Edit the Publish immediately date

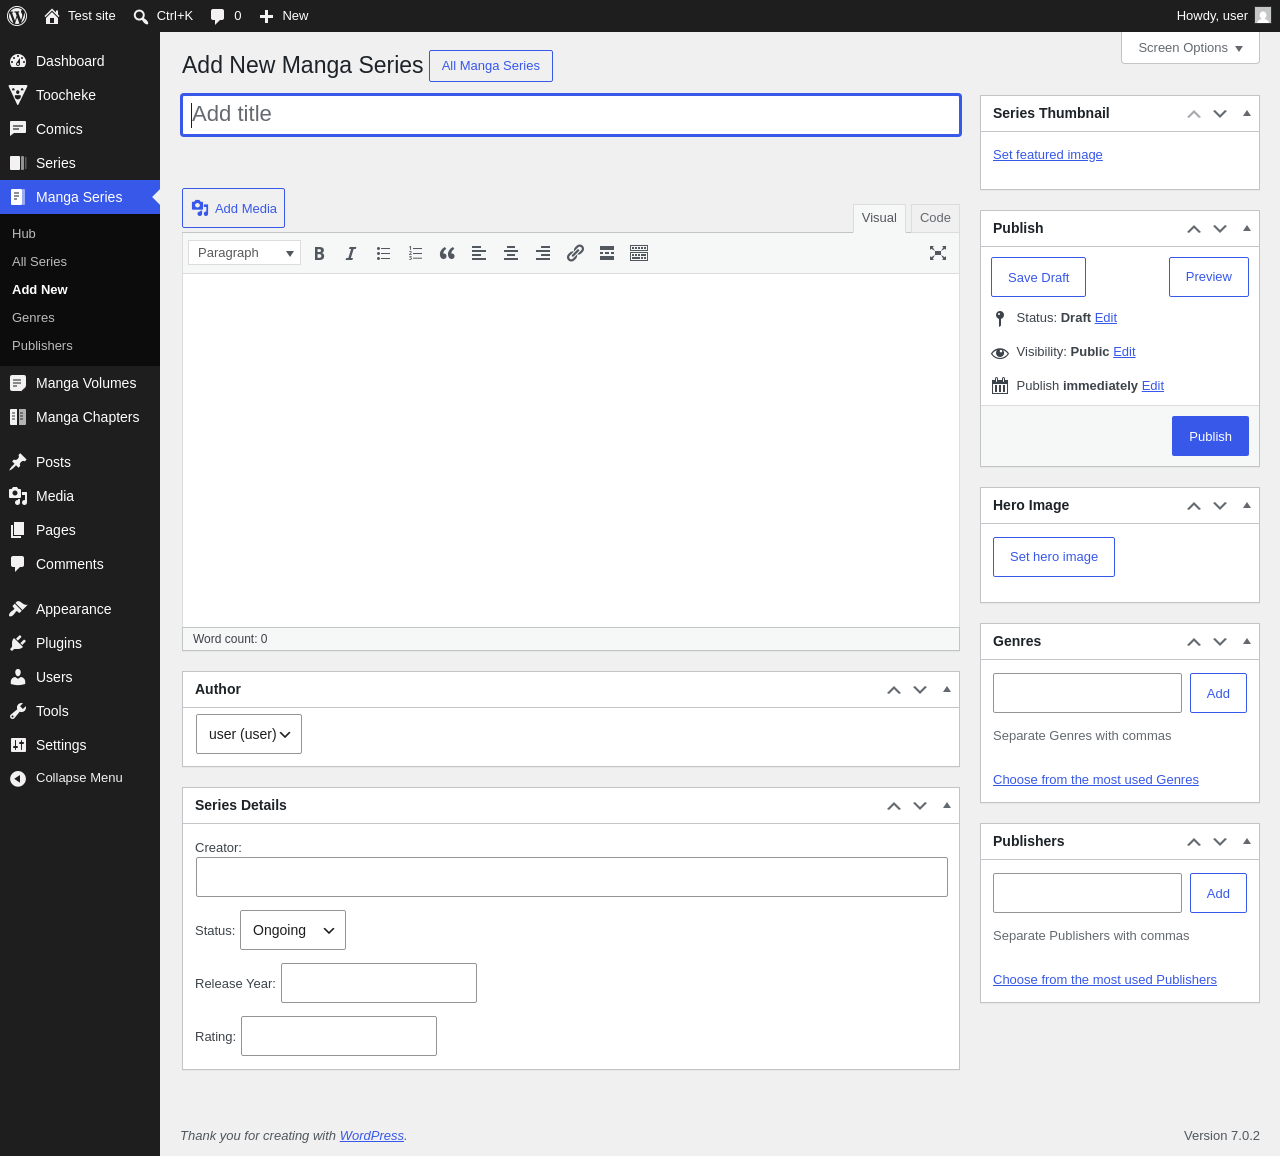click(1153, 386)
